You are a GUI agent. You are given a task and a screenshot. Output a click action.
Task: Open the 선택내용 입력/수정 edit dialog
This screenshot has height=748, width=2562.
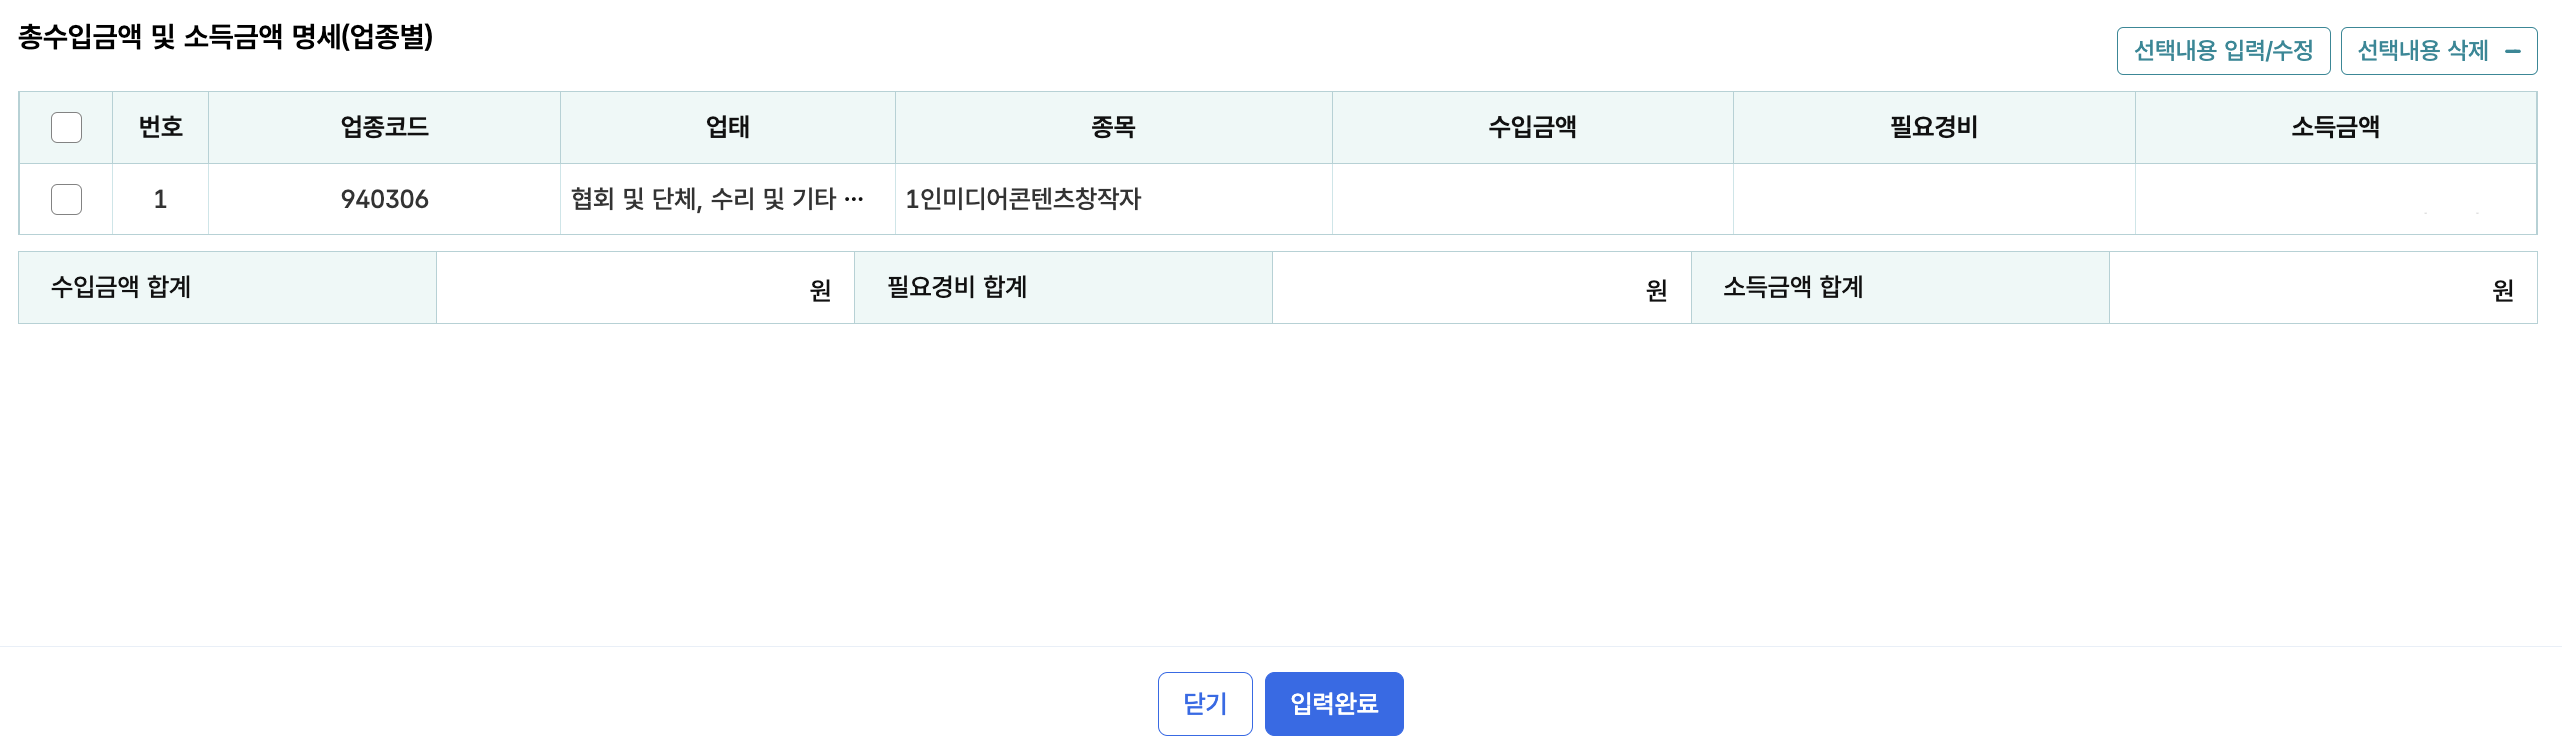(x=2225, y=49)
